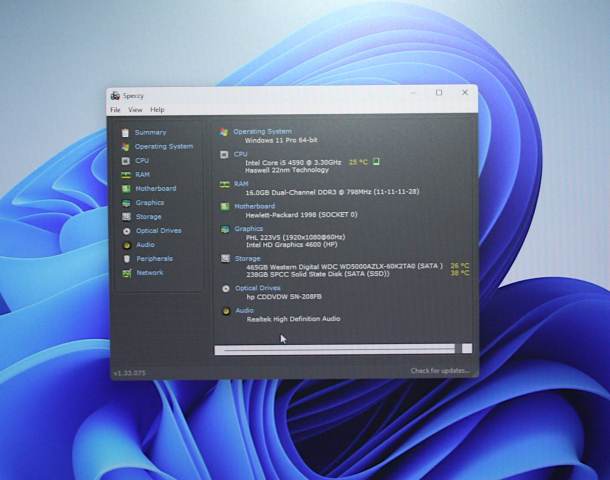Click Western Digital WDC drive entry

click(x=344, y=267)
